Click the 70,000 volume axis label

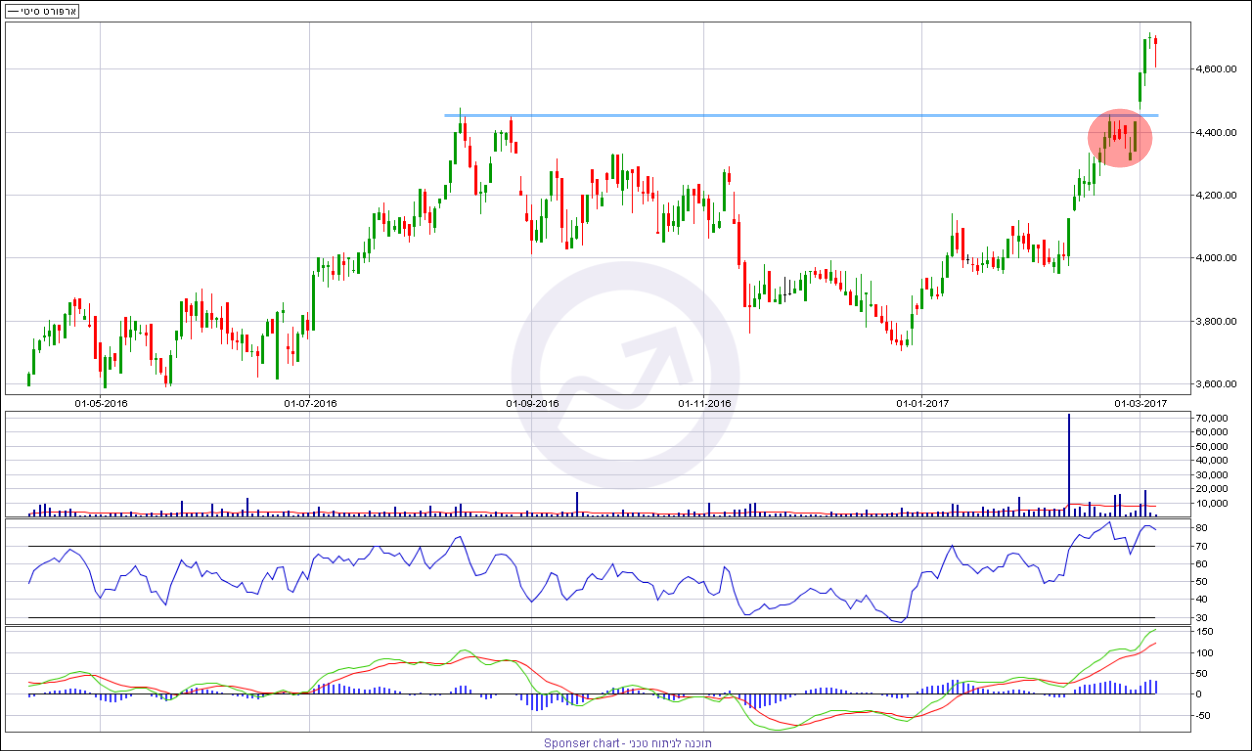click(x=1211, y=417)
